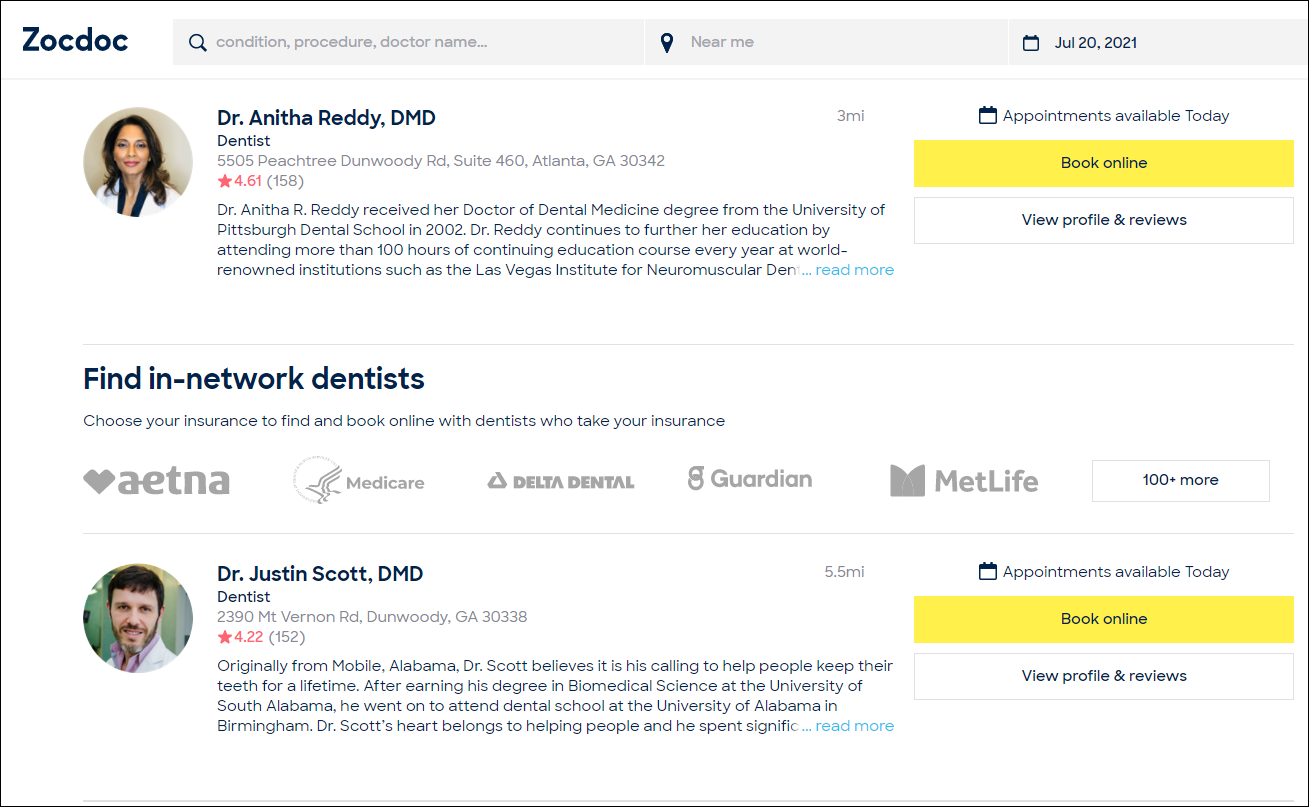Click the address 2390 Mt Vernon Rd, Dunwoody

pos(372,617)
